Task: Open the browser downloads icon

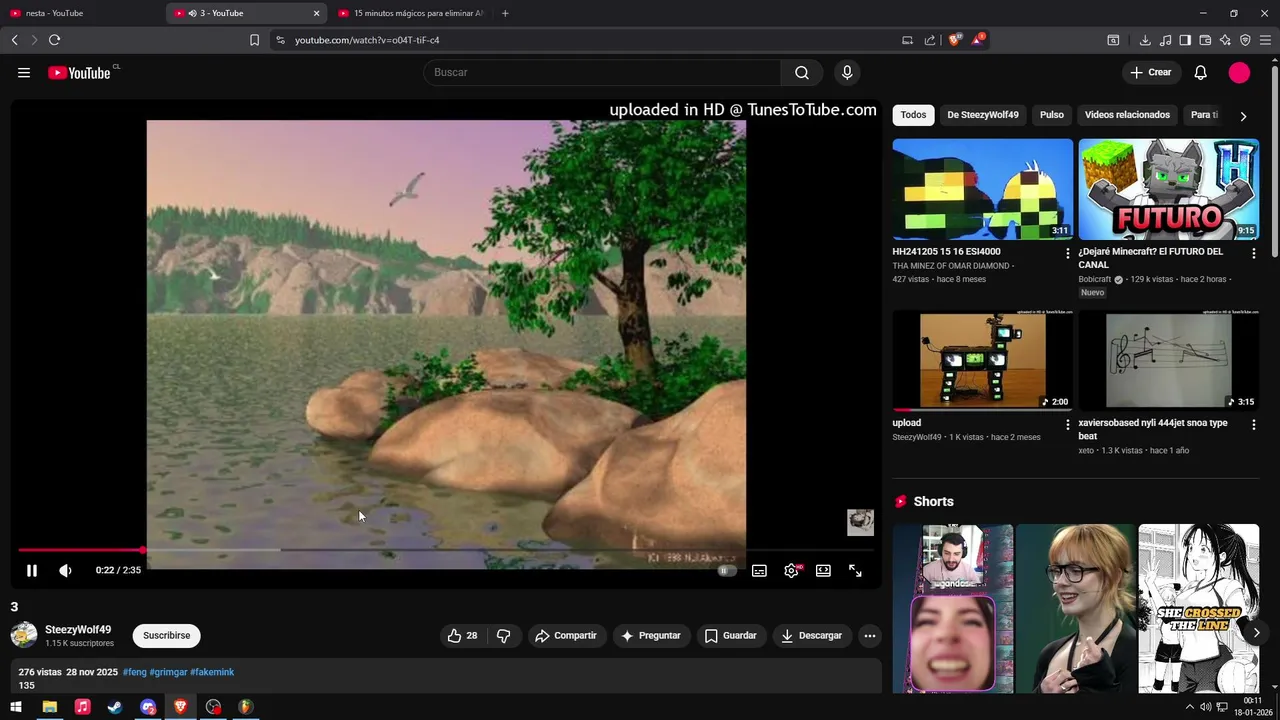Action: coord(1145,40)
